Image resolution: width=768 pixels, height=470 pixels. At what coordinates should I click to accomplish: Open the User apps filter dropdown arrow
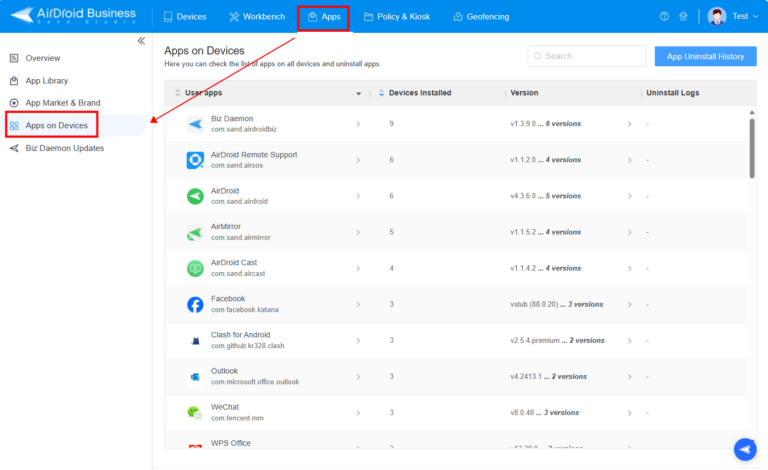[x=359, y=94]
